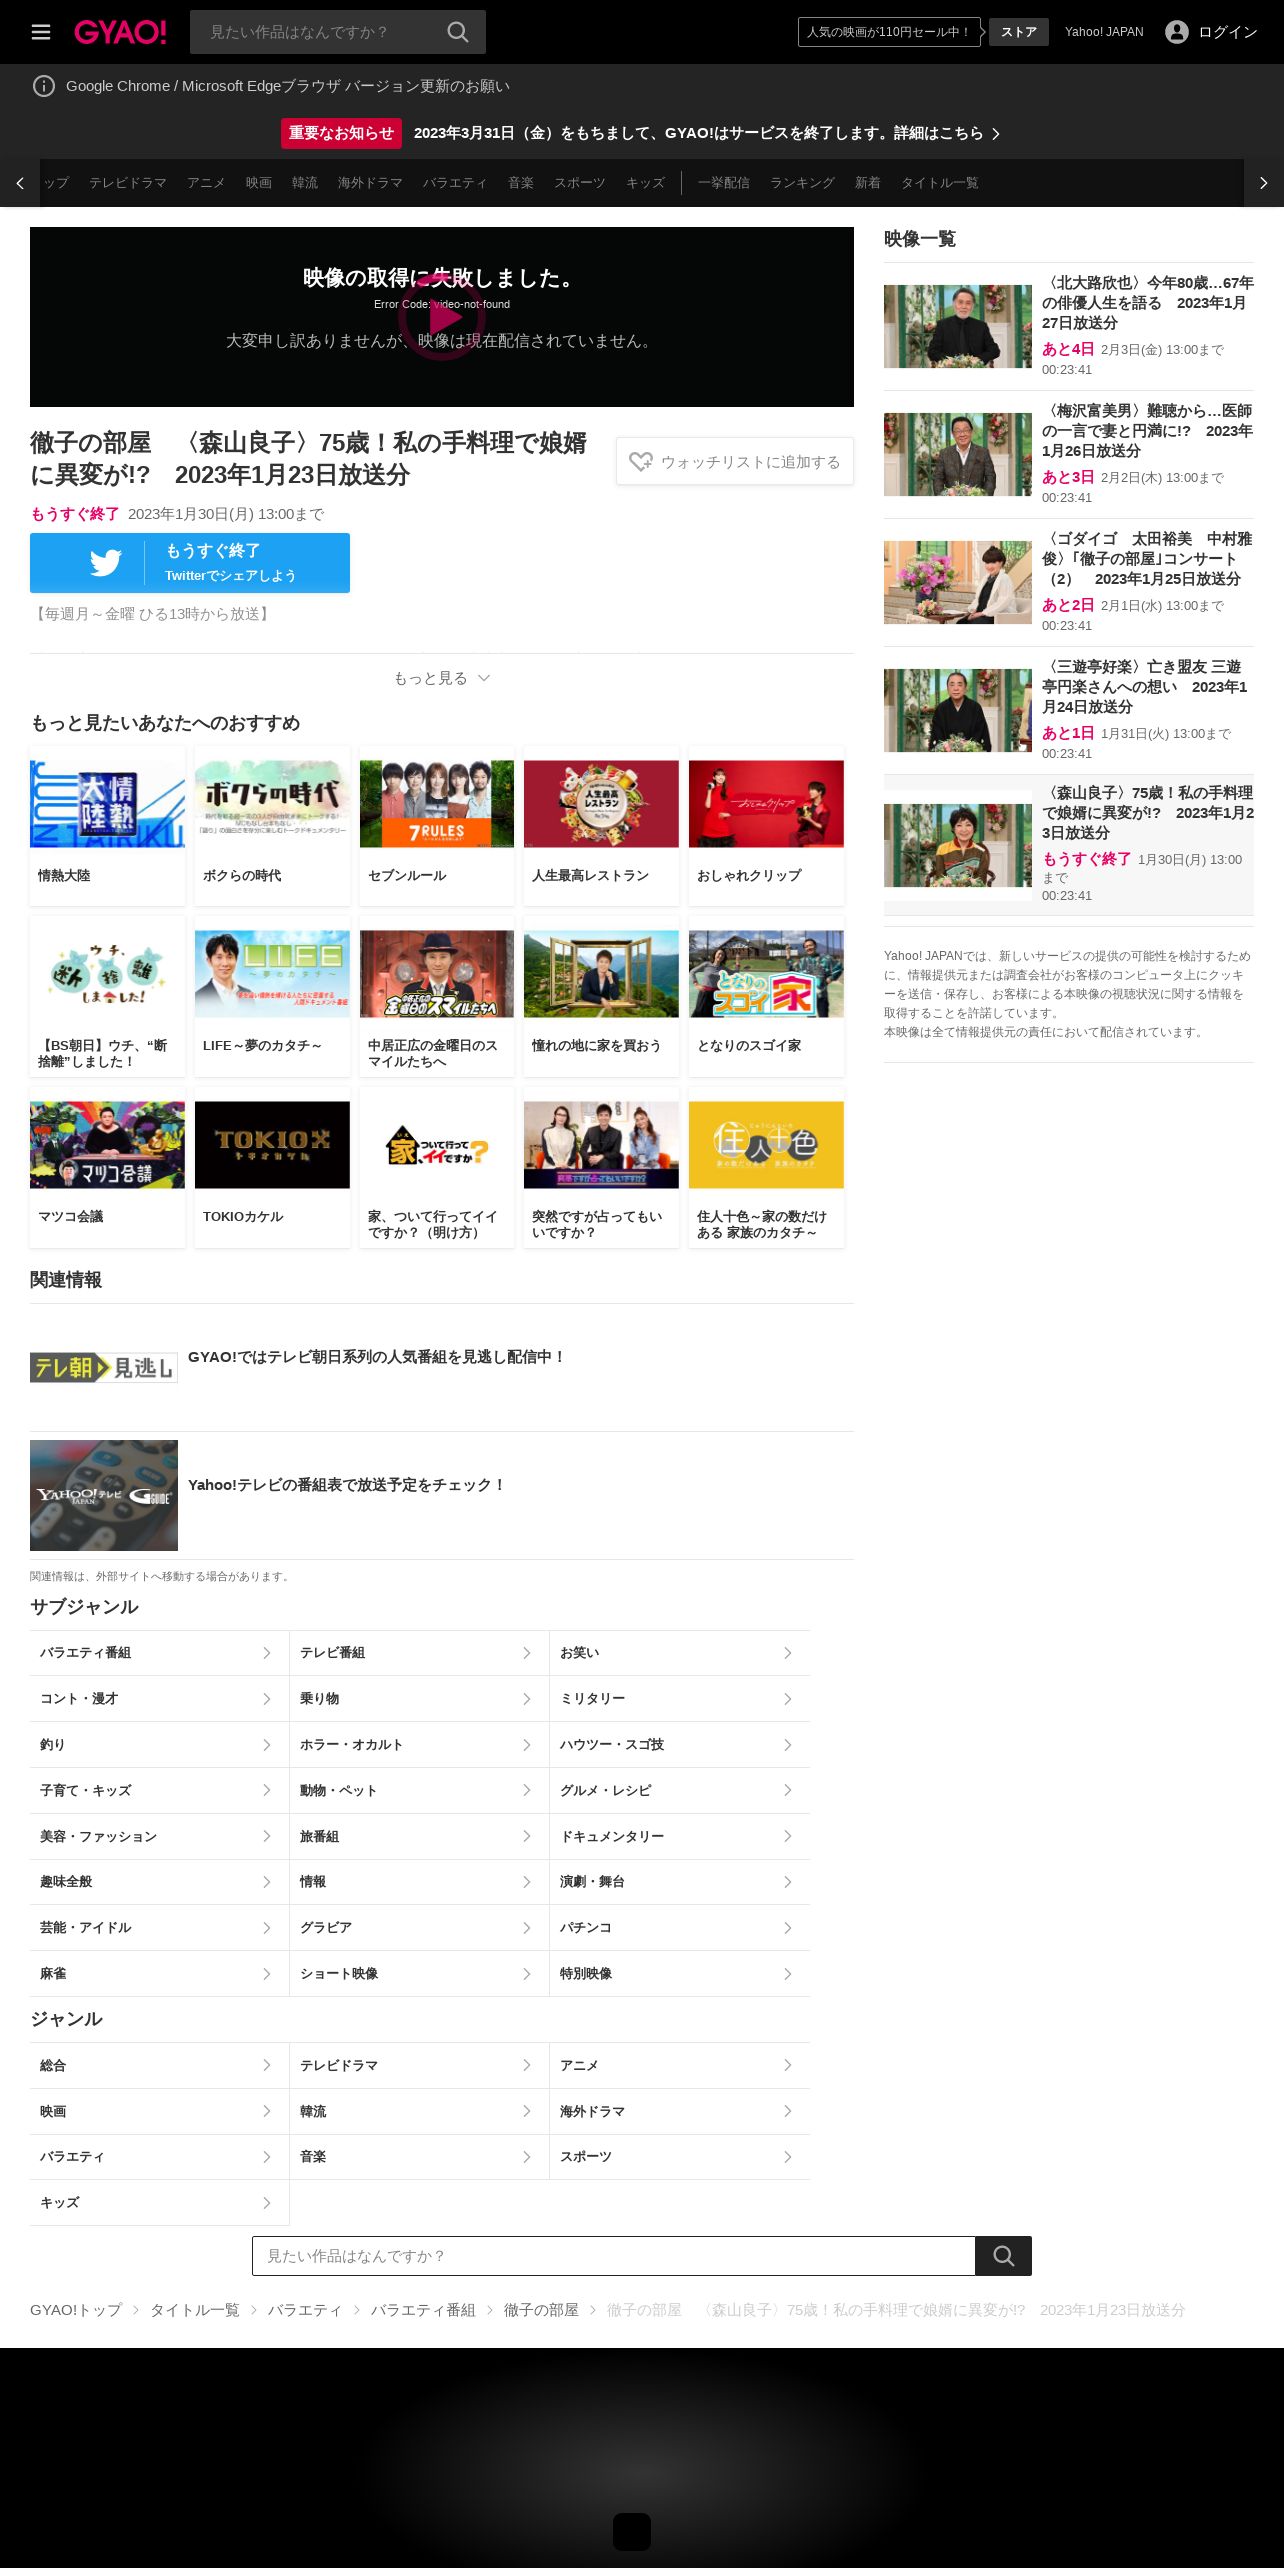Open 家、ついて行ってイイですか thumbnail
This screenshot has height=2568, width=1284.
point(437,1145)
